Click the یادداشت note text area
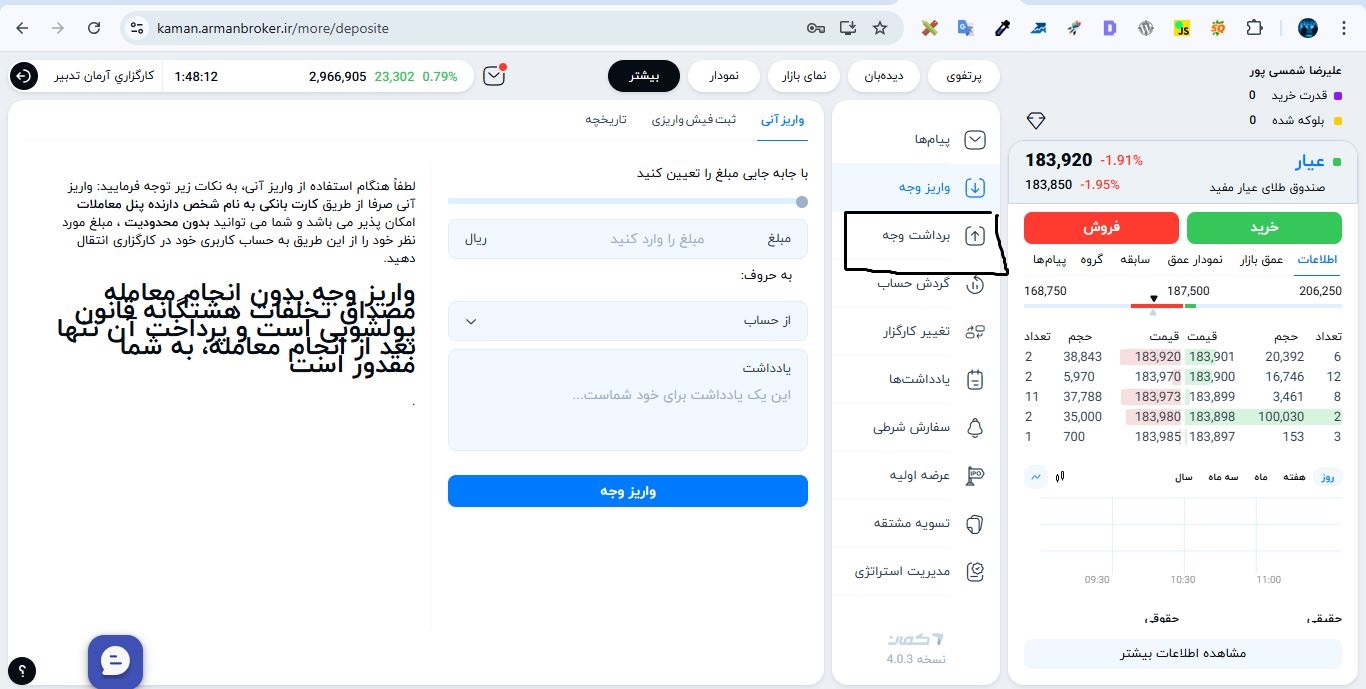Image resolution: width=1366 pixels, height=689 pixels. point(628,400)
